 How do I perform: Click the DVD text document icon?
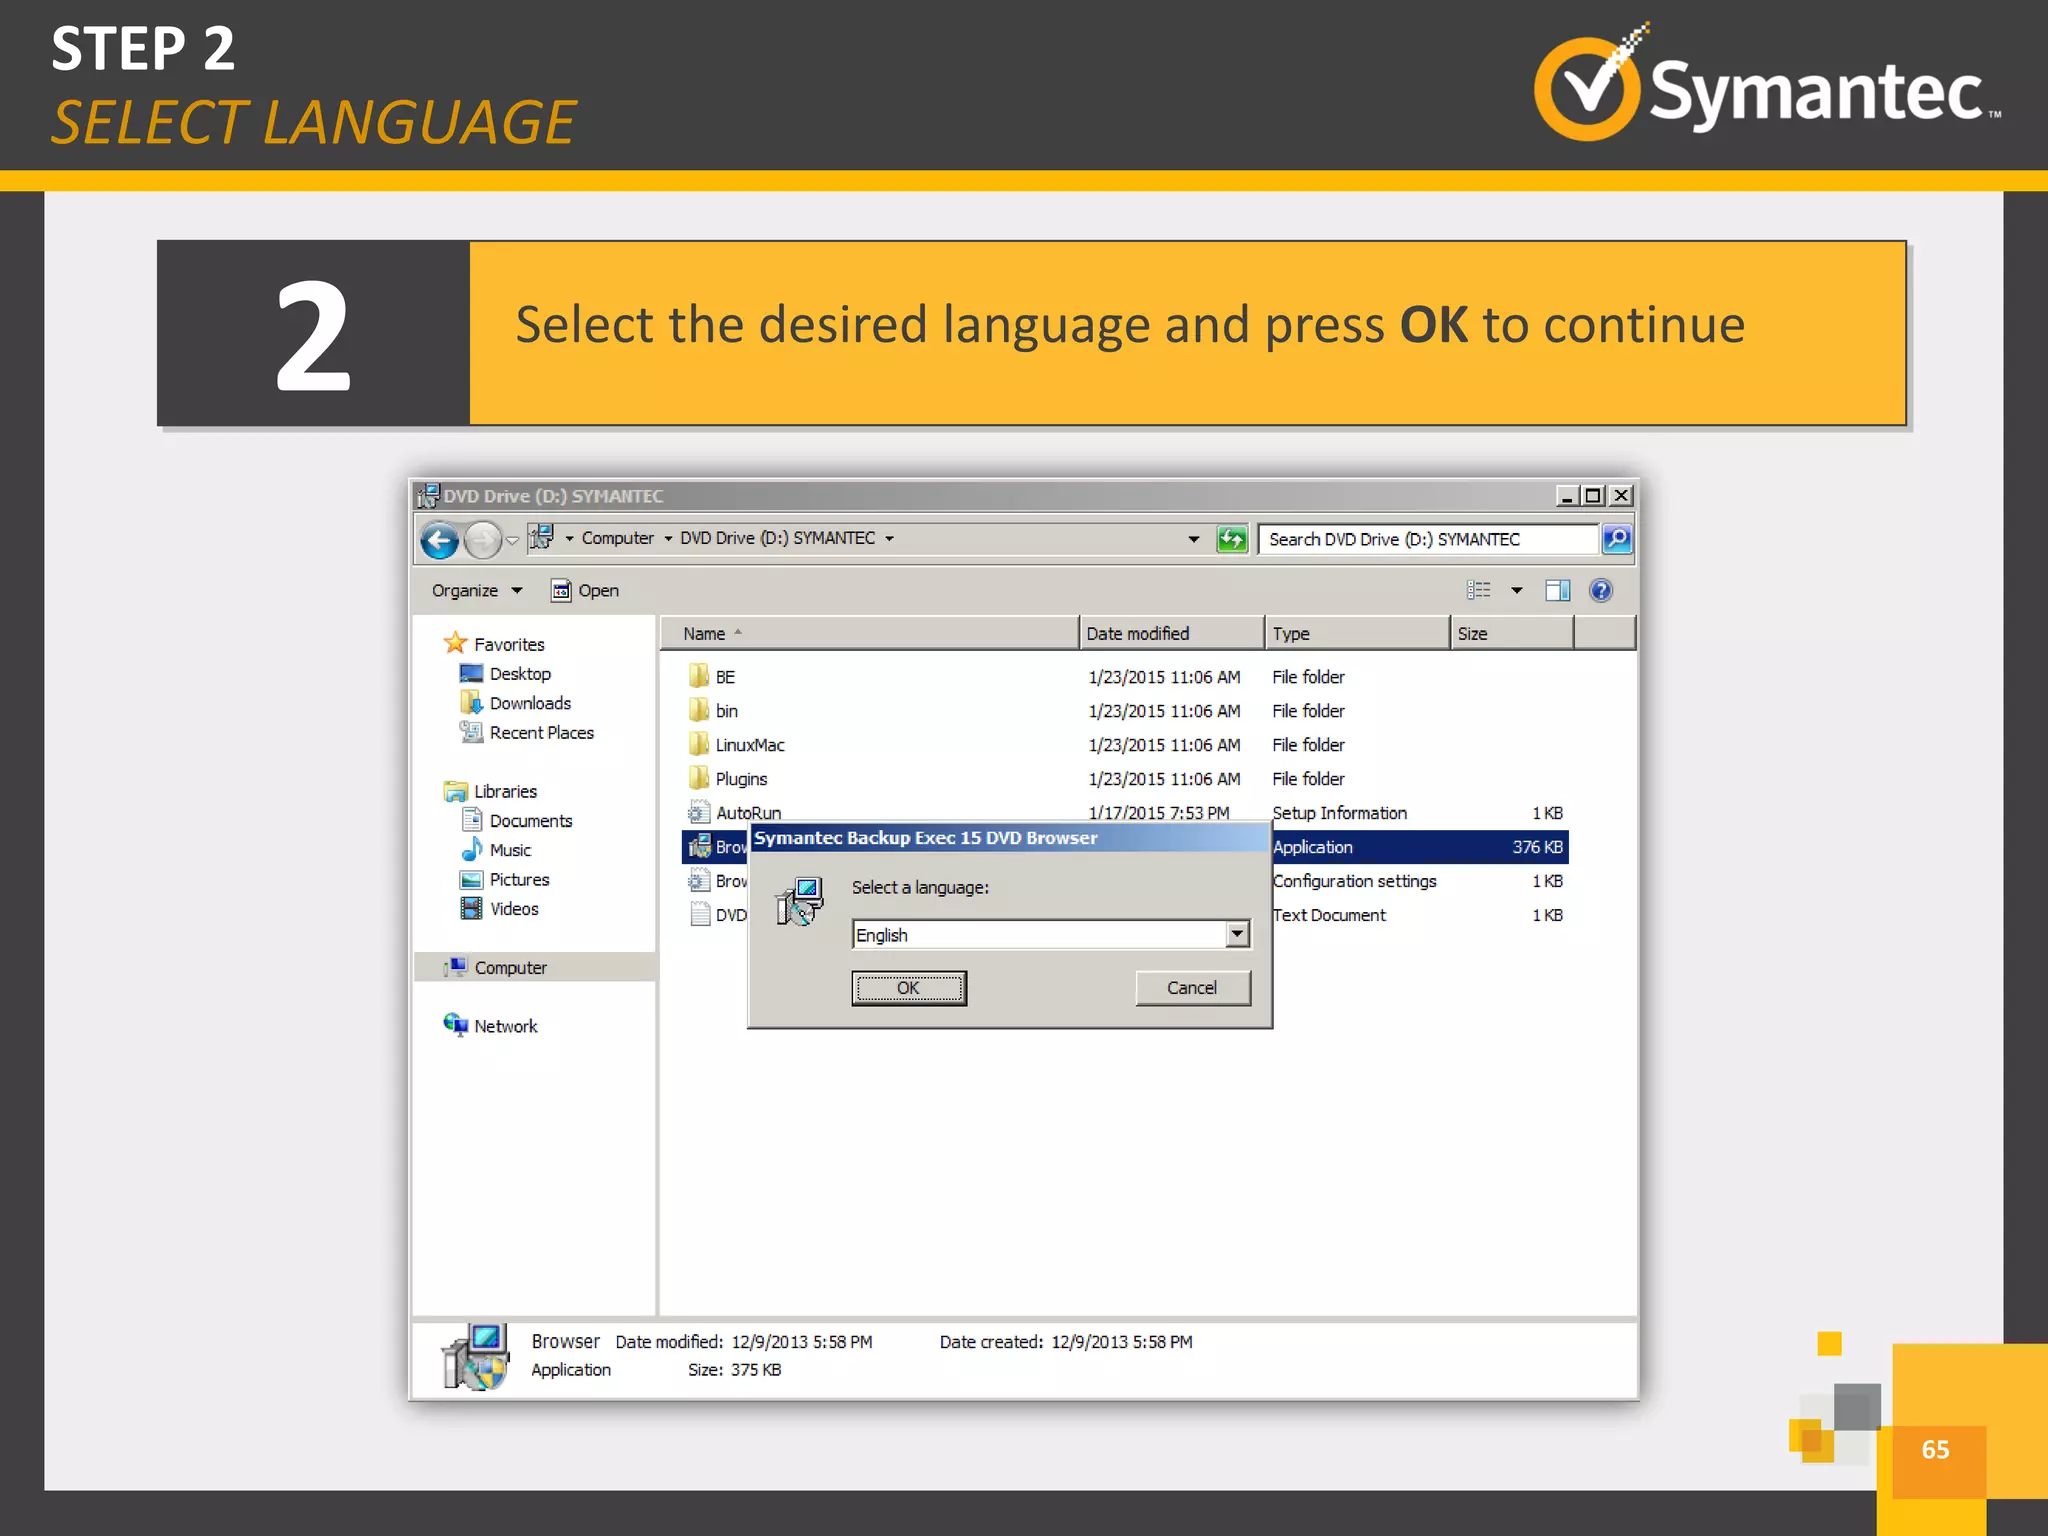(700, 914)
